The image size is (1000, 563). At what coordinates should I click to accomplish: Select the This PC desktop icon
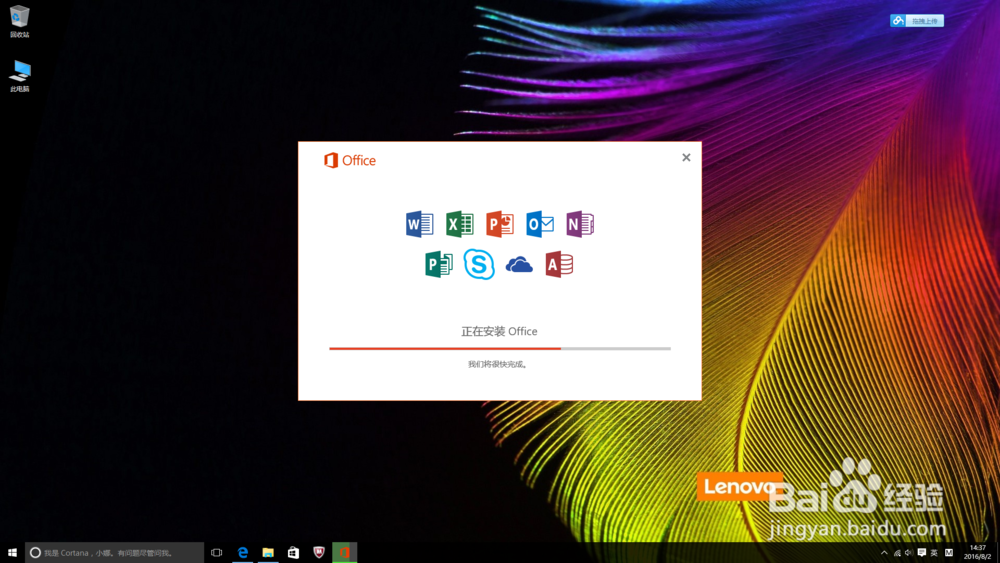[20, 76]
